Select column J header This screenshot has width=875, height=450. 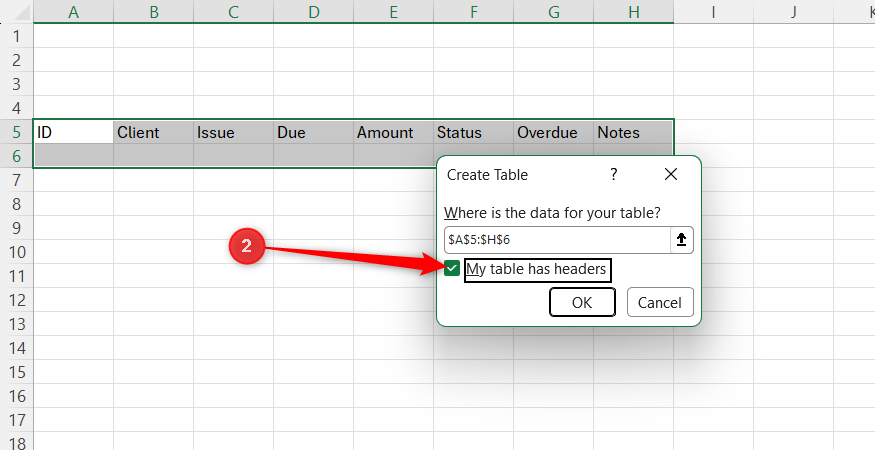pyautogui.click(x=794, y=12)
